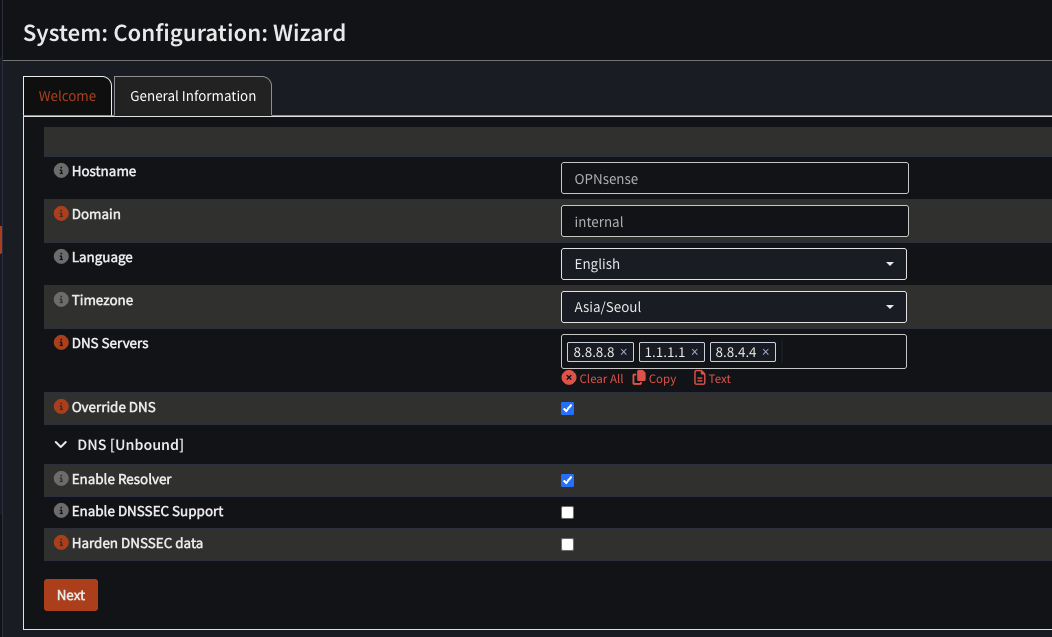1052x637 pixels.
Task: Enable the DNSSEC Support checkbox
Action: [568, 512]
